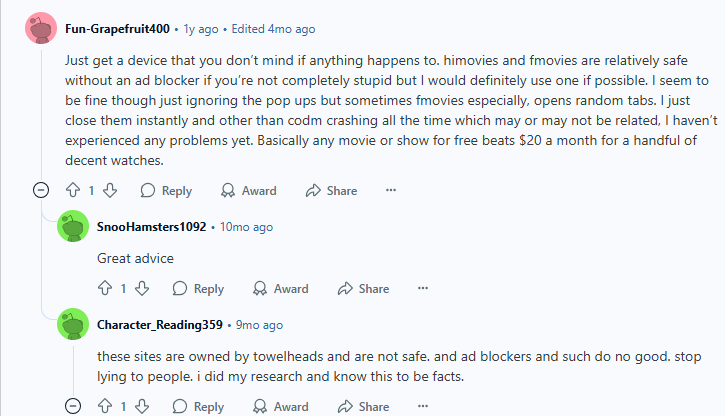Click SnooHamsters1092's green avatar

tap(73, 227)
